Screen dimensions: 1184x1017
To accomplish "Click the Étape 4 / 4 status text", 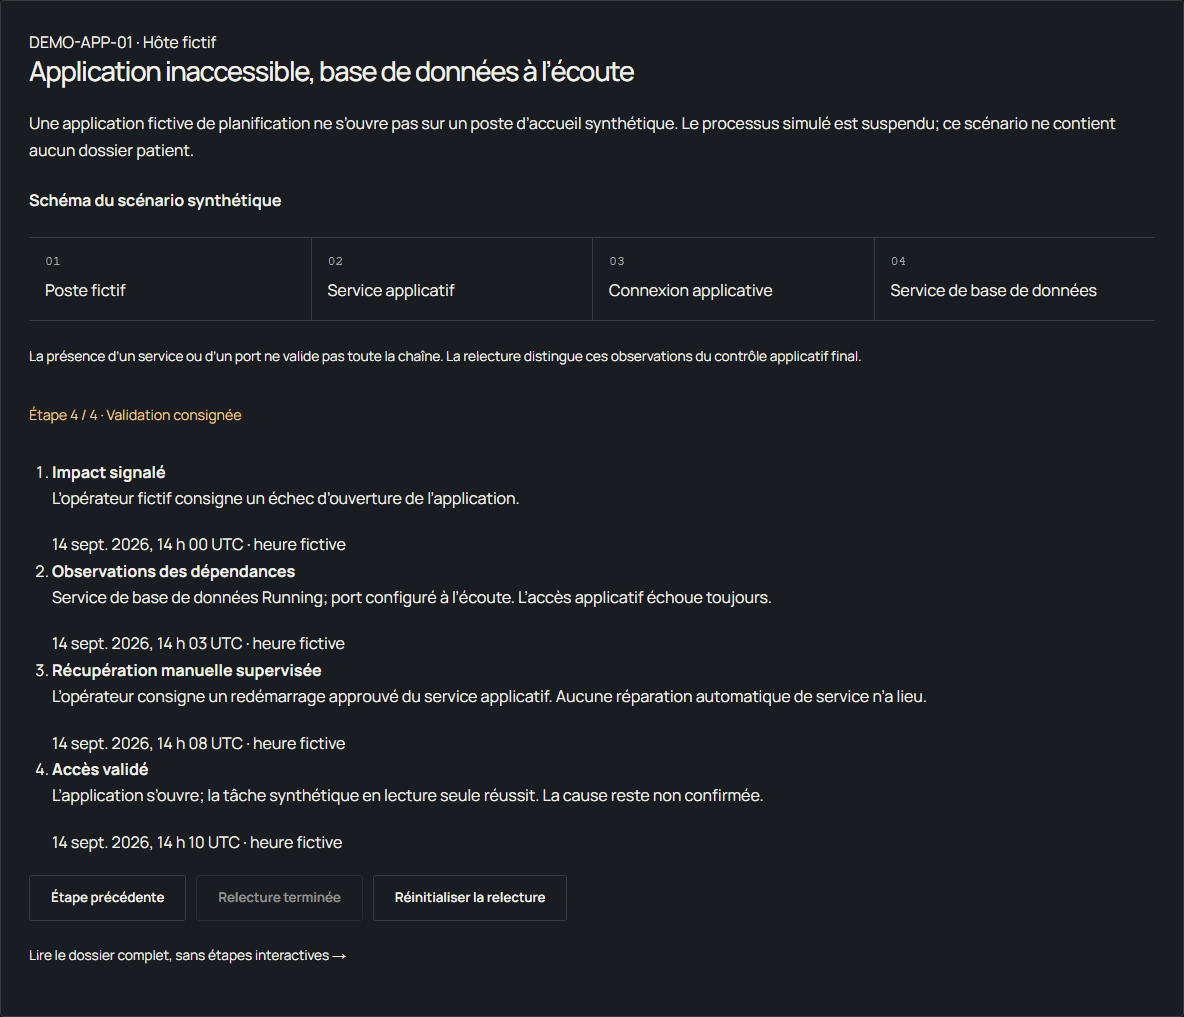I will pyautogui.click(x=135, y=415).
